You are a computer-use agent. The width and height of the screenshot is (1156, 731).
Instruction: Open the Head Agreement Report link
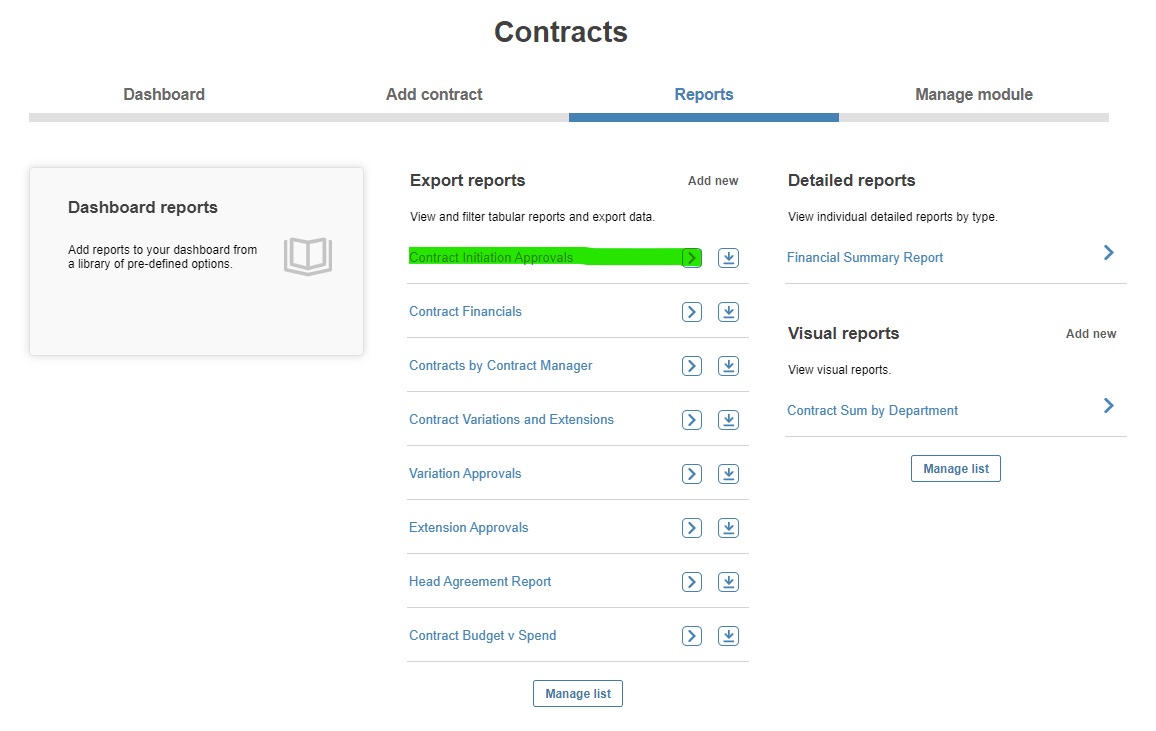[x=480, y=581]
